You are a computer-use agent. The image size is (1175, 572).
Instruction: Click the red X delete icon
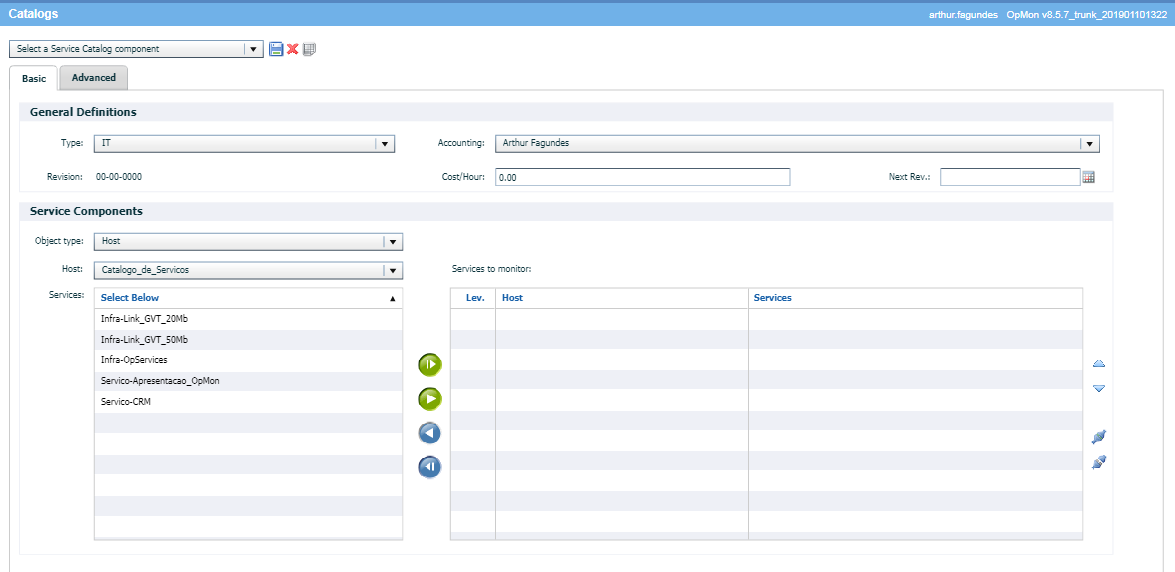[x=293, y=49]
